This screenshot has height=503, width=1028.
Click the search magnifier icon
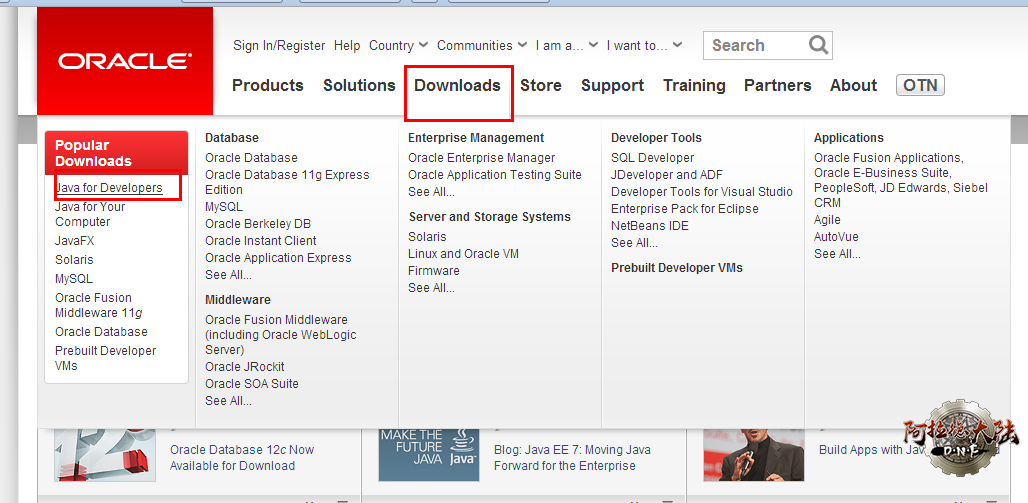click(x=818, y=45)
